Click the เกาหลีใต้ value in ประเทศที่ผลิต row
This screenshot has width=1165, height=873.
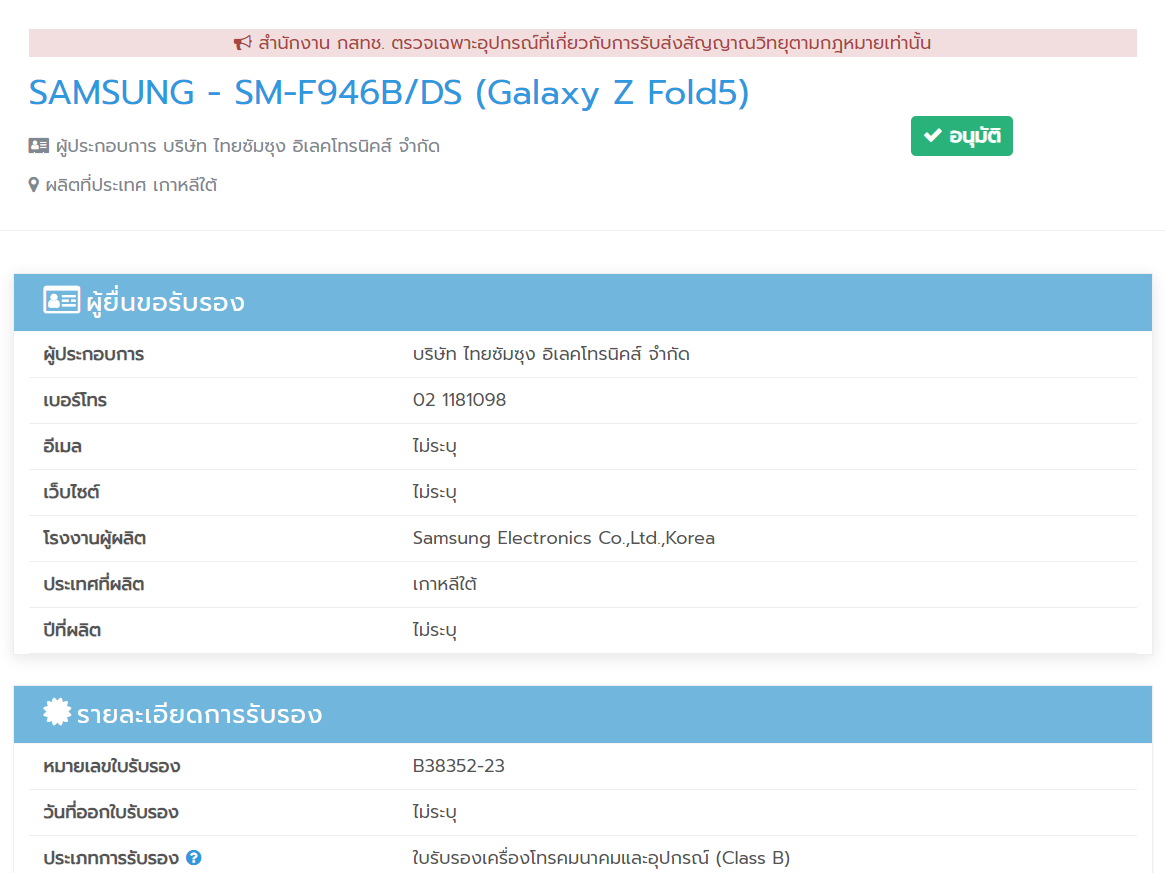tap(444, 584)
